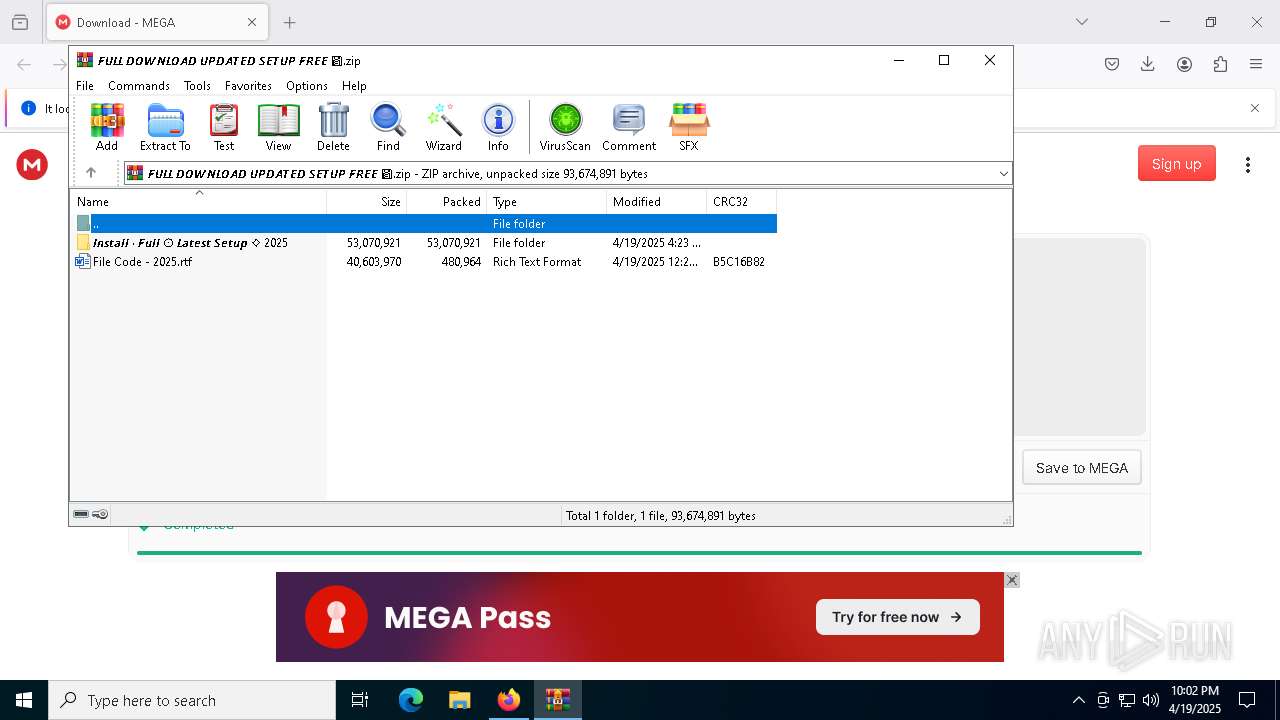The width and height of the screenshot is (1280, 720).
Task: Open the Help menu
Action: (x=354, y=86)
